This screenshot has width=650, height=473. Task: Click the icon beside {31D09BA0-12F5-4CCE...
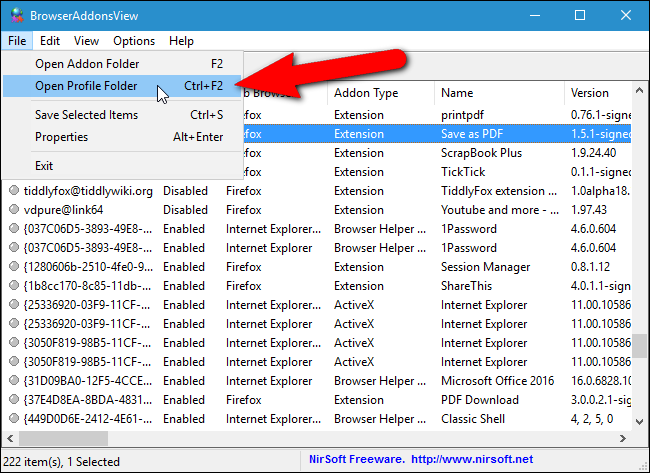pos(14,380)
